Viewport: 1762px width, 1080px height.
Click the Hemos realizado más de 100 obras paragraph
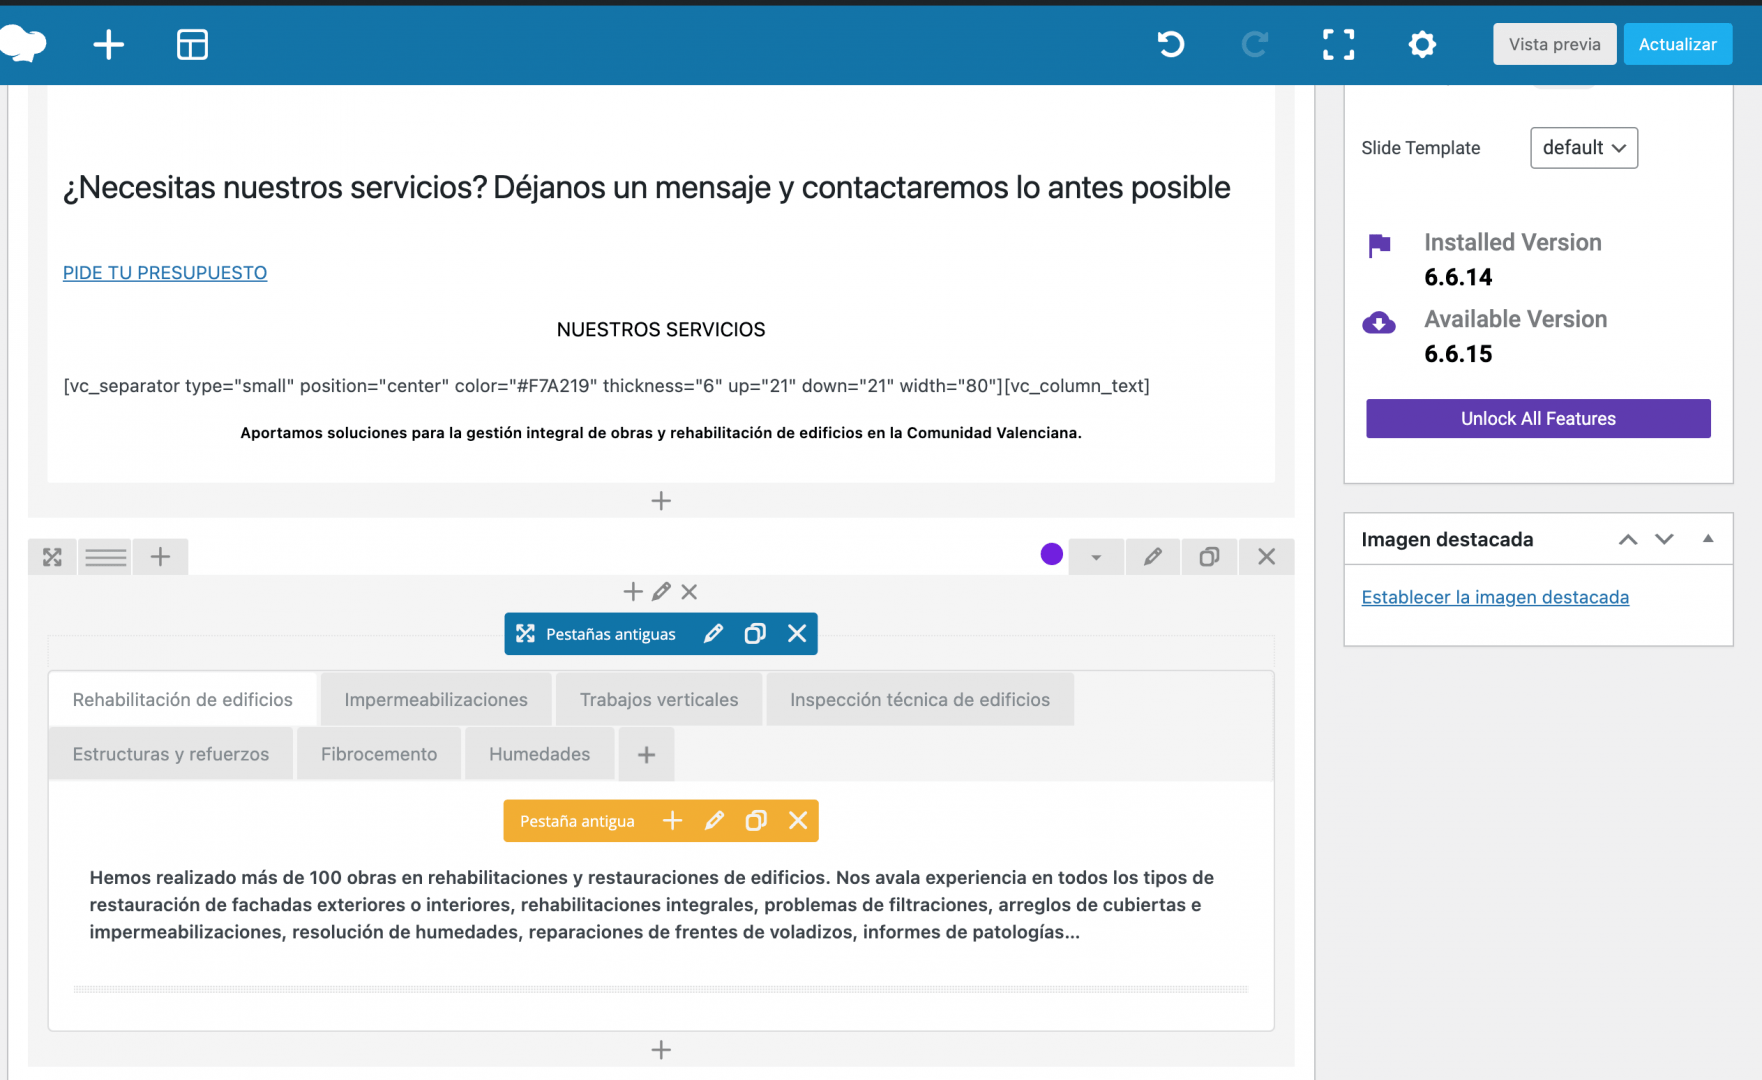652,905
